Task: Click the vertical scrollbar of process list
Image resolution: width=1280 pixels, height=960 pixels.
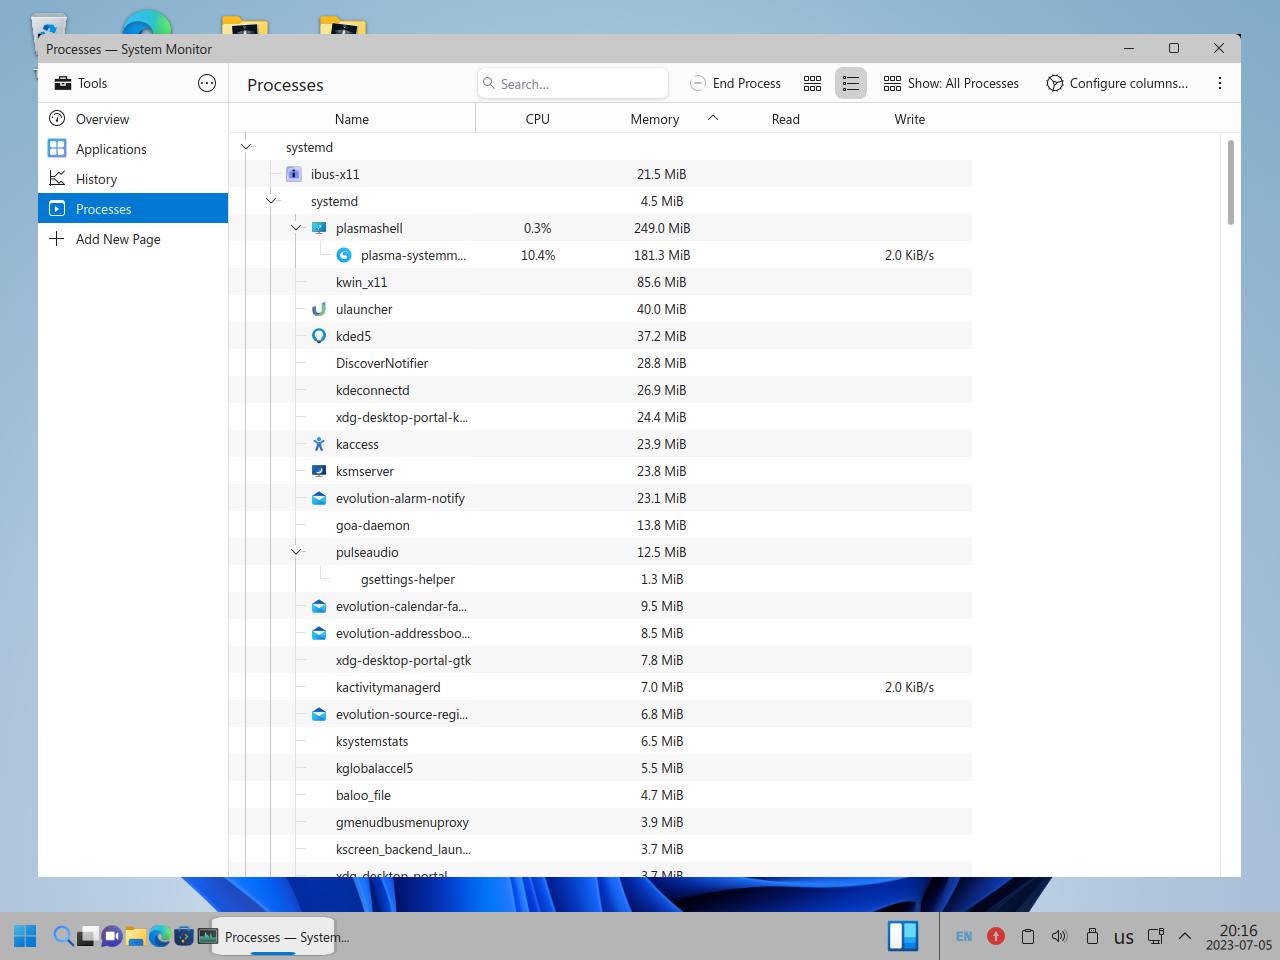Action: (x=1230, y=183)
